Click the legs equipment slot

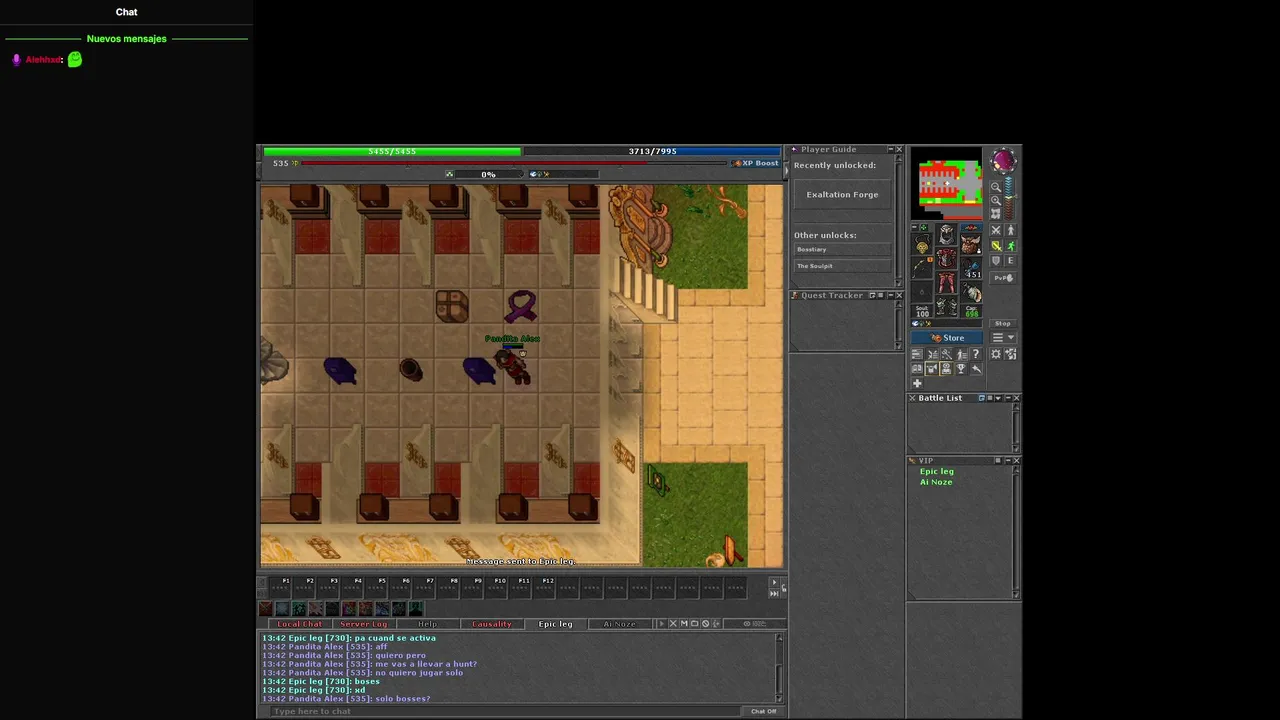point(946,281)
